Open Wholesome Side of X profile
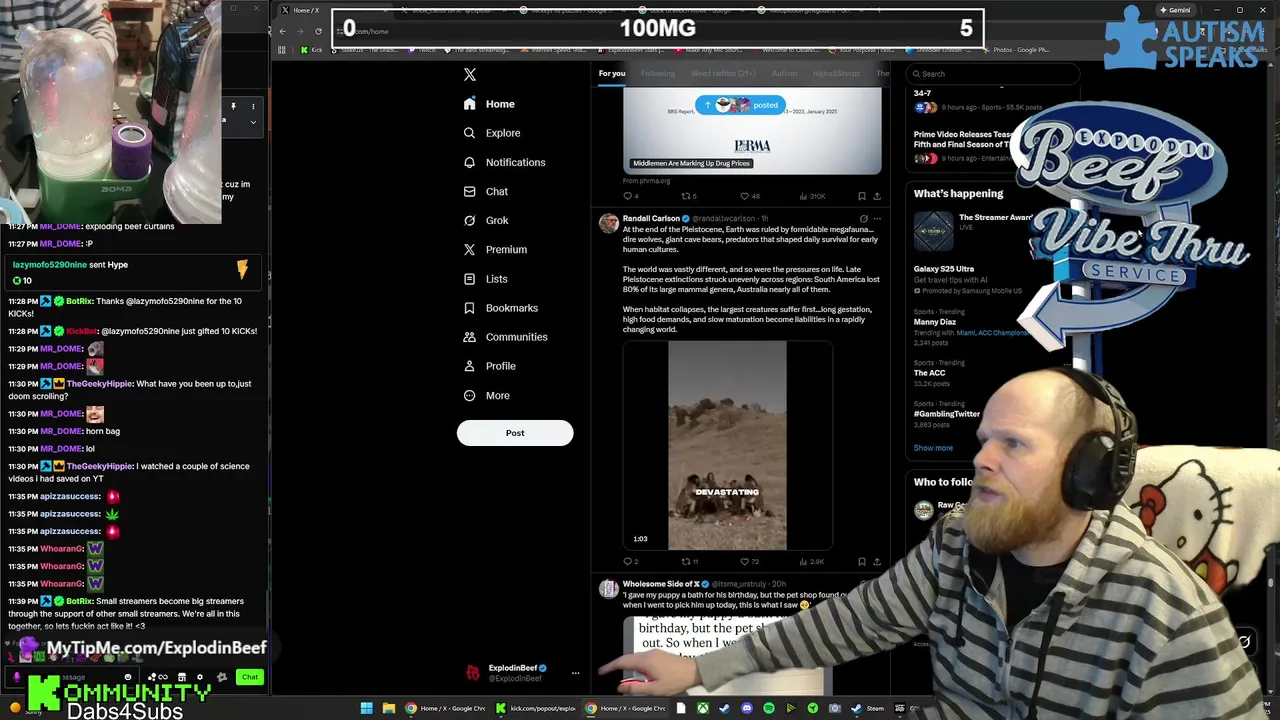The width and height of the screenshot is (1280, 720). point(660,584)
